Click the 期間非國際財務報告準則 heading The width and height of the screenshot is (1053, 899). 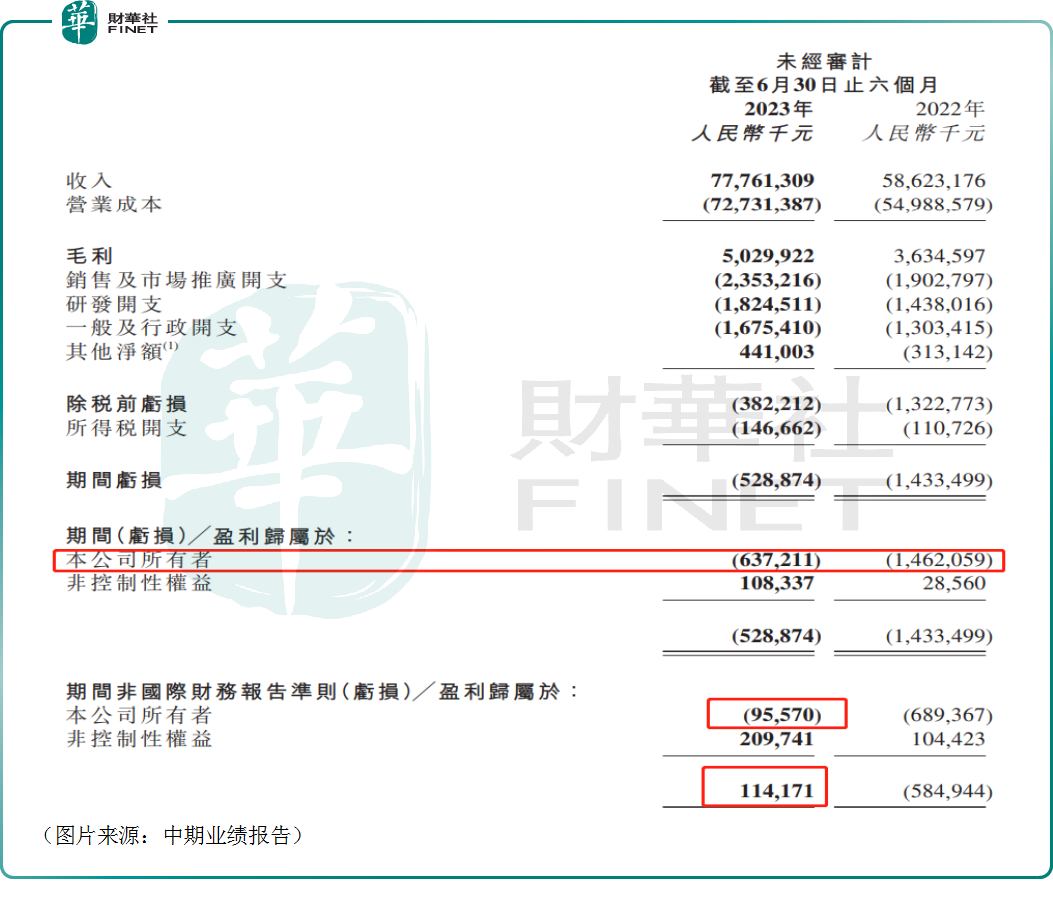coord(322,692)
